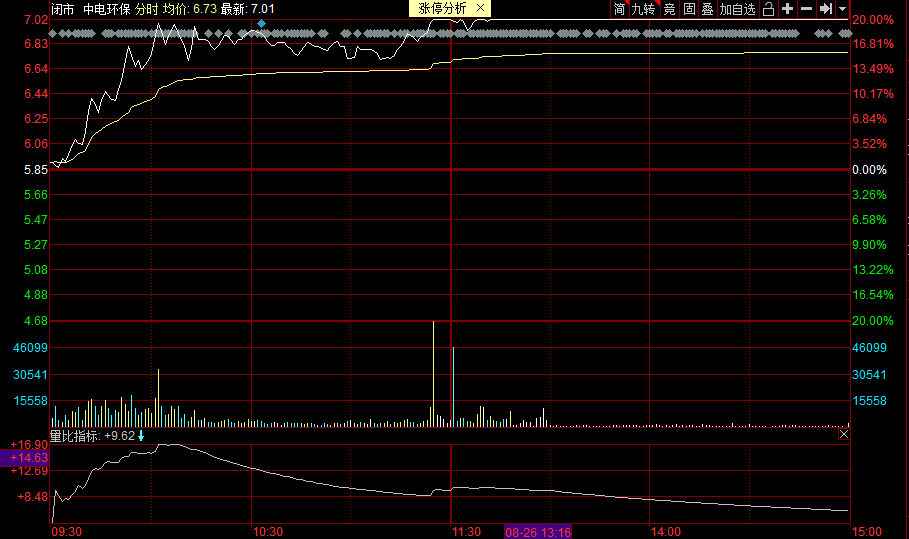Image resolution: width=909 pixels, height=539 pixels.
Task: Click 加自选 to add to watchlist
Action: (737, 9)
